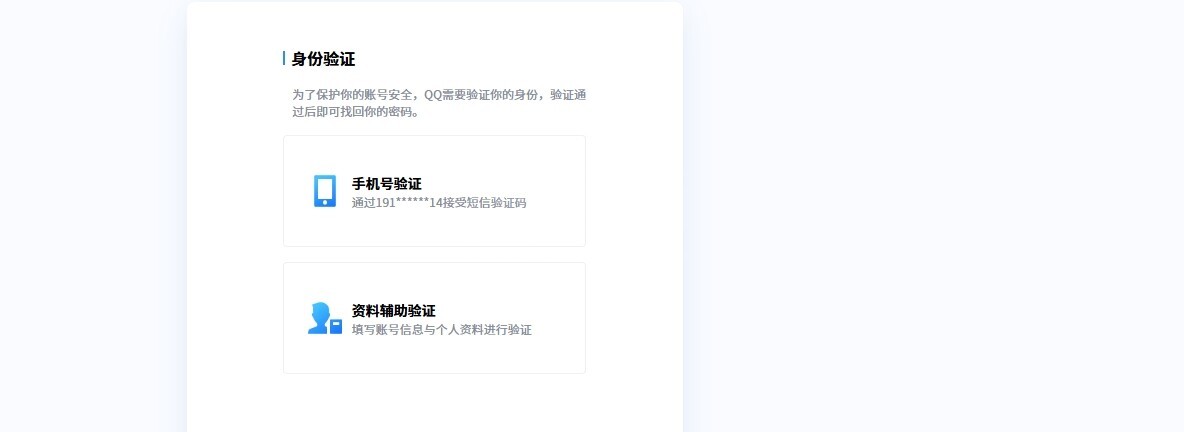
Task: Click the blue smartphone icon
Action: [325, 191]
